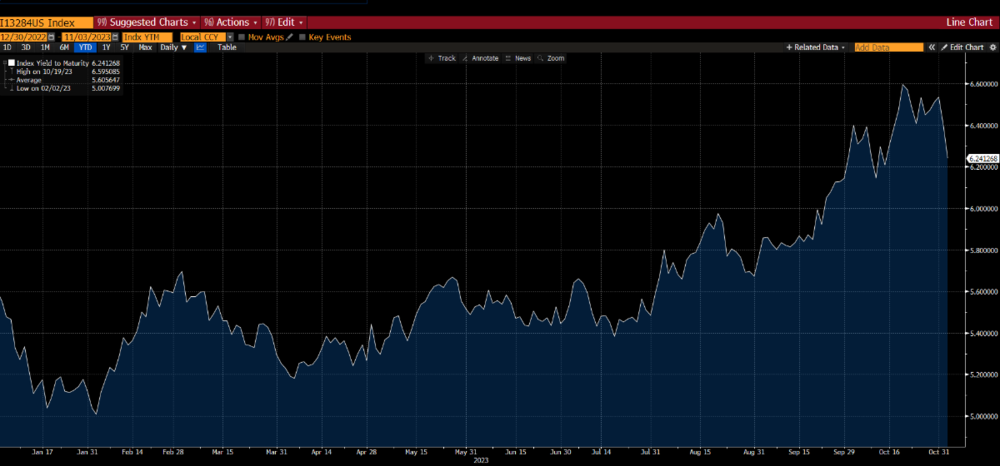Click the Jan 17 x-axis date label
This screenshot has width=1000, height=466.
click(x=41, y=451)
